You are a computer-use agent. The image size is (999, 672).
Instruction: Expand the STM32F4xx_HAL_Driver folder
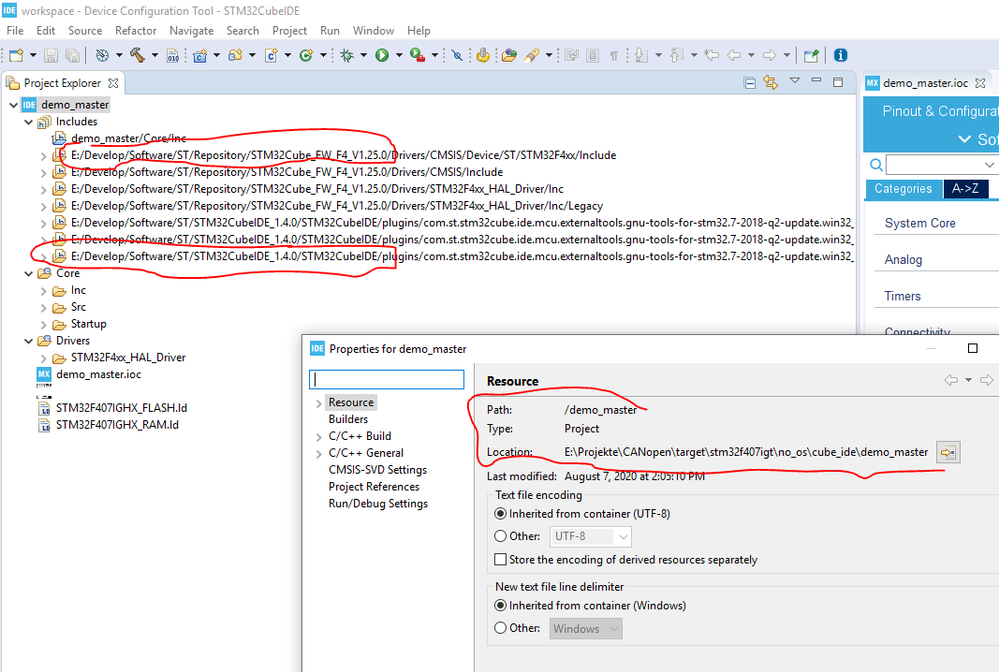point(43,359)
